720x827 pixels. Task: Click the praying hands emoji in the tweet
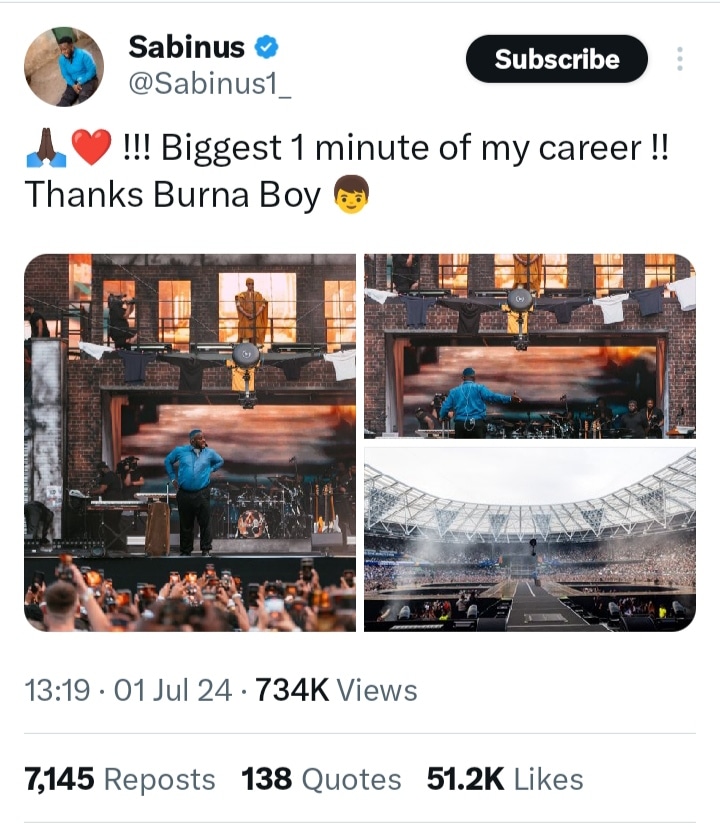pyautogui.click(x=46, y=150)
